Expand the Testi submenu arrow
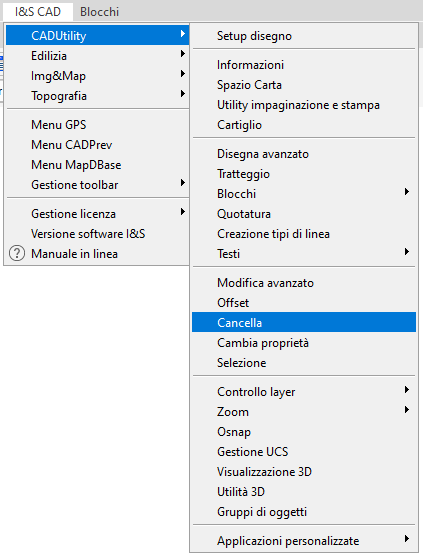This screenshot has width=423, height=556. [407, 252]
